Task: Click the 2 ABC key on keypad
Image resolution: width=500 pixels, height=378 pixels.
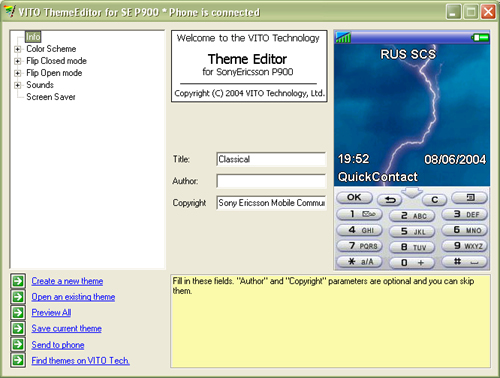Action: [x=412, y=216]
